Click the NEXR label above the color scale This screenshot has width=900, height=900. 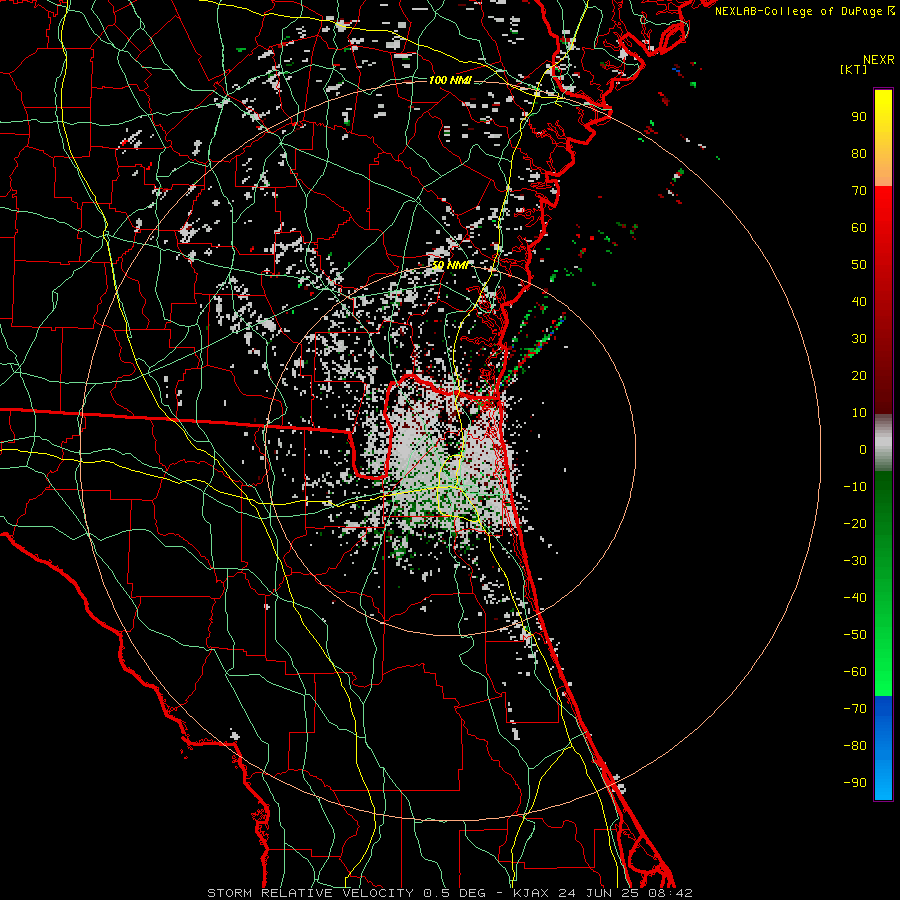[879, 60]
